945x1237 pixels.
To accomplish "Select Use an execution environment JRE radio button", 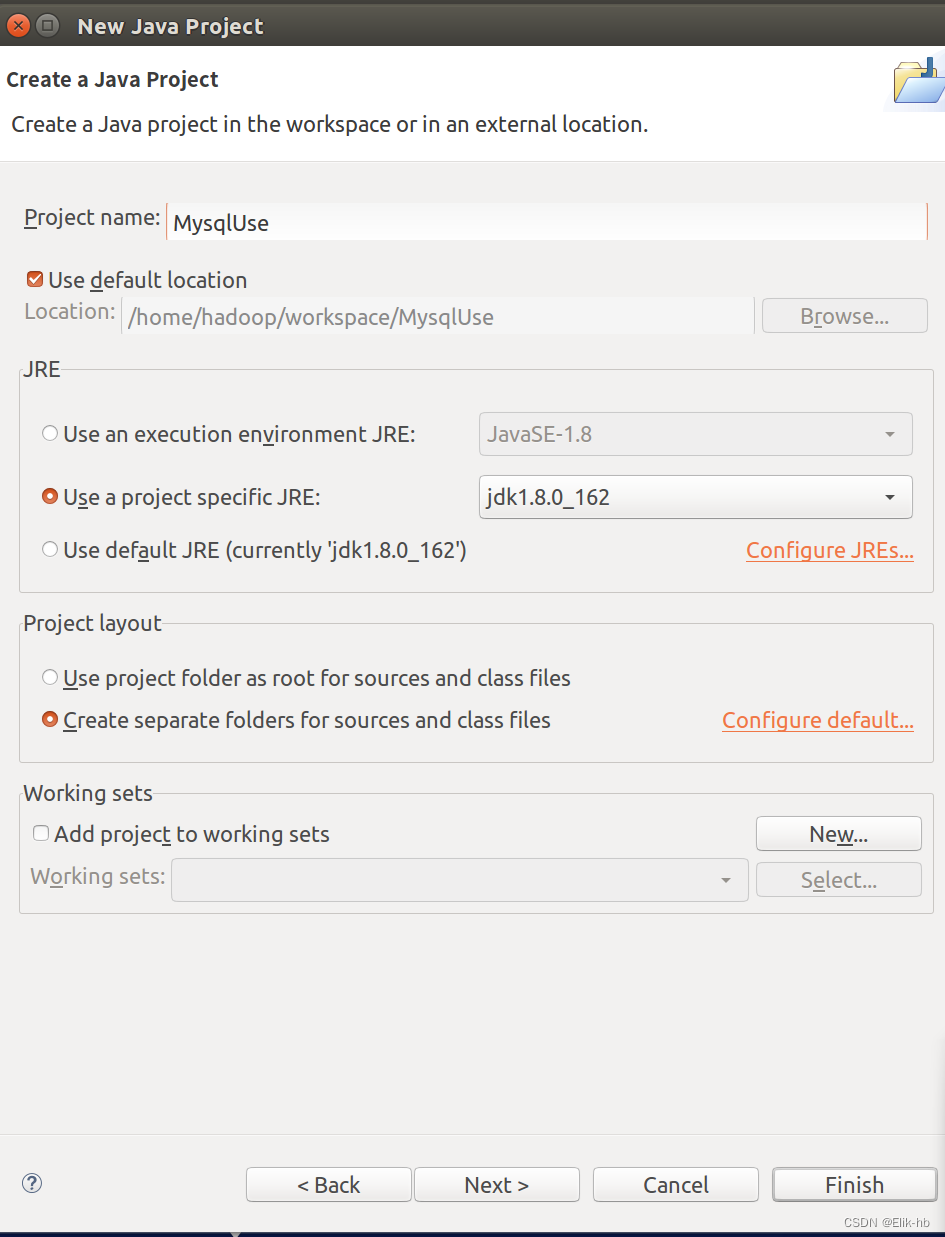I will tap(49, 433).
